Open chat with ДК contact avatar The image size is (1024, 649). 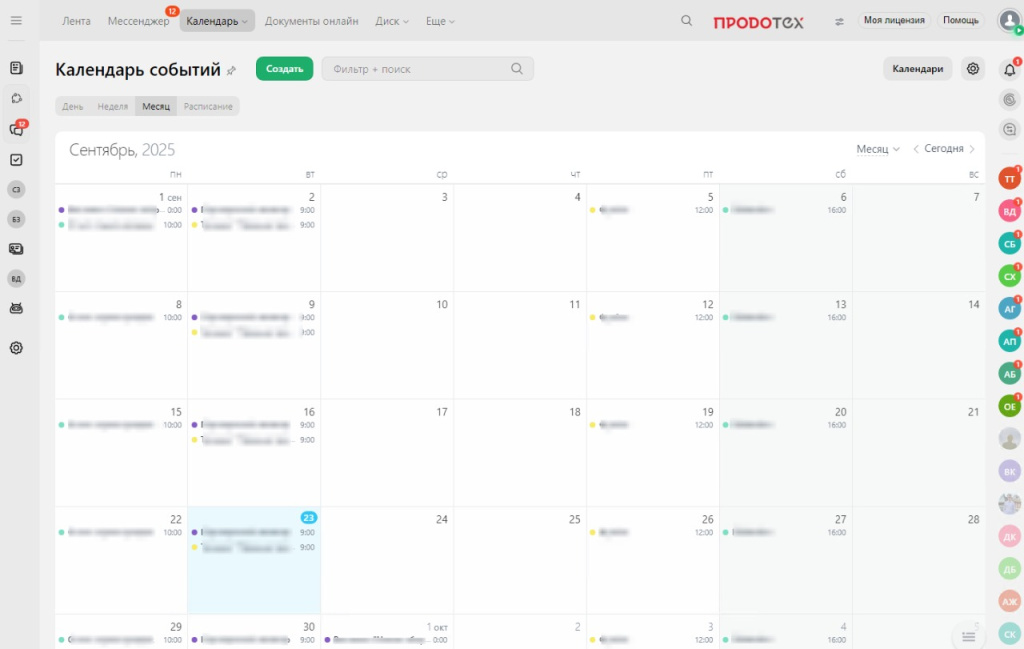pos(1010,536)
